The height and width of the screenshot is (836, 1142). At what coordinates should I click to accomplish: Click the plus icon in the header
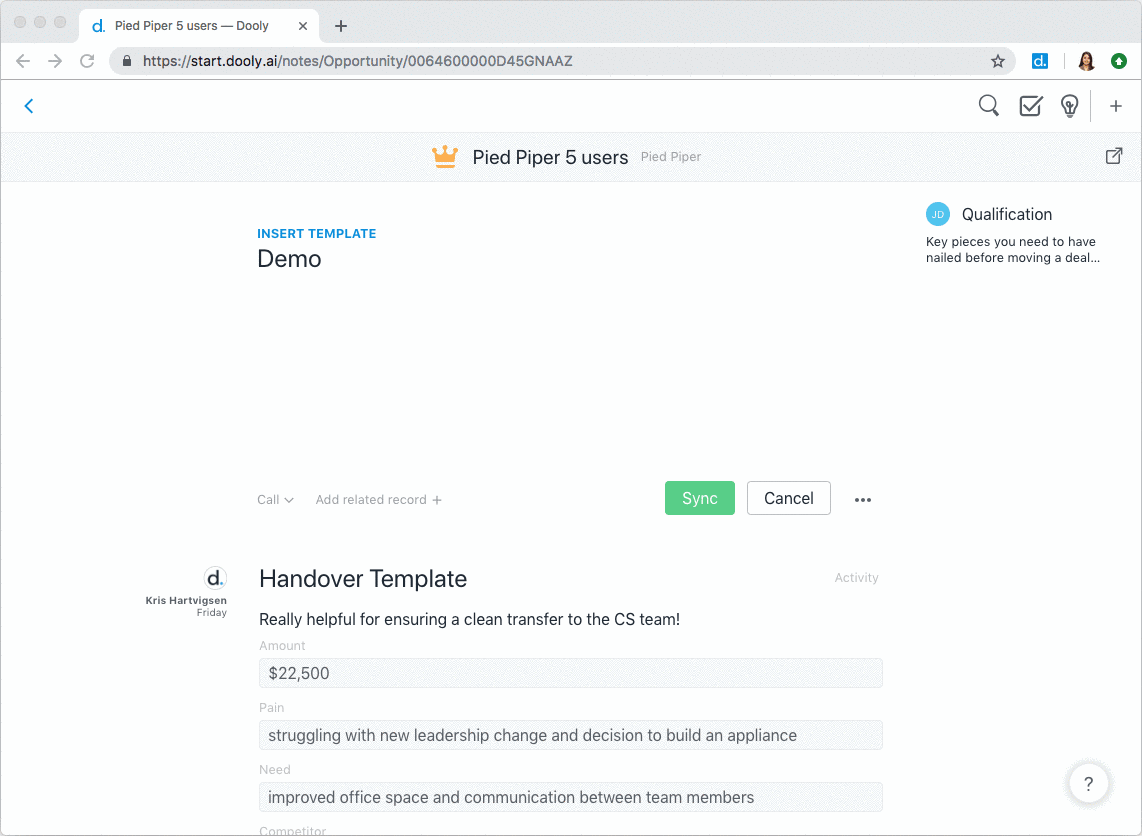pos(1116,106)
